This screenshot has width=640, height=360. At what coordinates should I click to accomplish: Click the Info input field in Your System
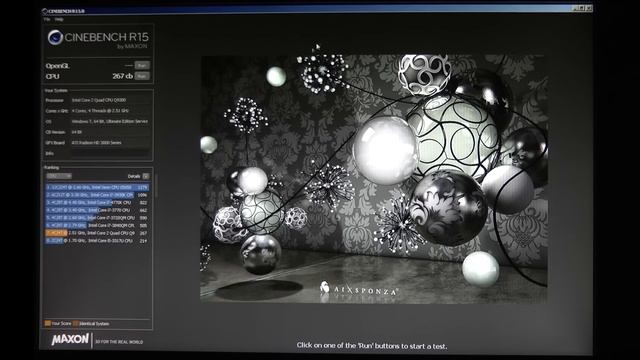[110, 153]
